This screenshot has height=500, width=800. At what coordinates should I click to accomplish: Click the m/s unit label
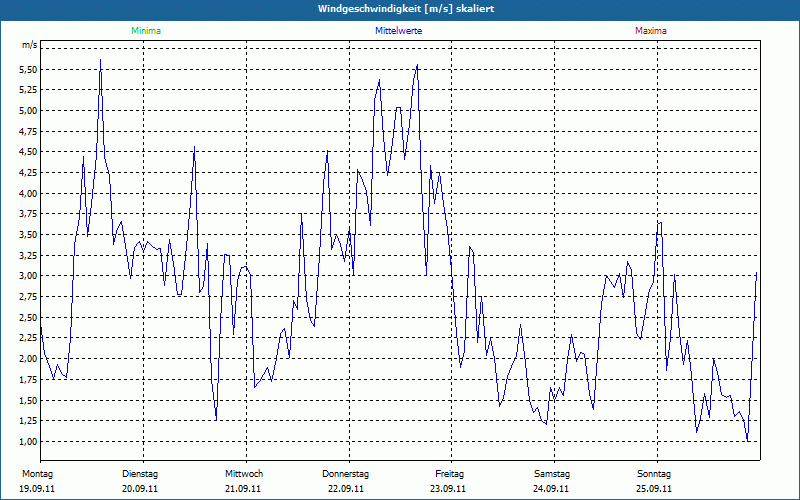(29, 45)
